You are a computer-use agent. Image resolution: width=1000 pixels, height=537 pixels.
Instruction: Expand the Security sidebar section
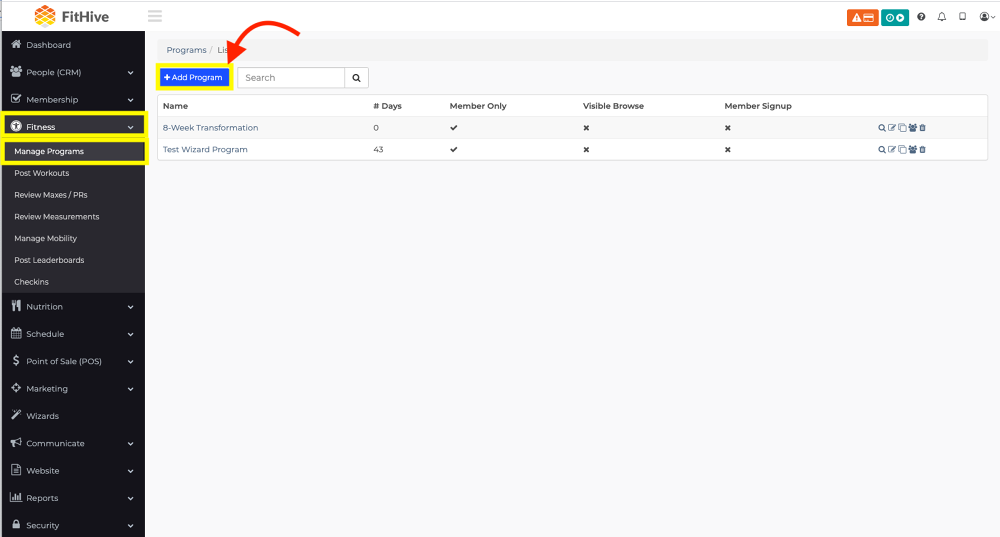[73, 526]
